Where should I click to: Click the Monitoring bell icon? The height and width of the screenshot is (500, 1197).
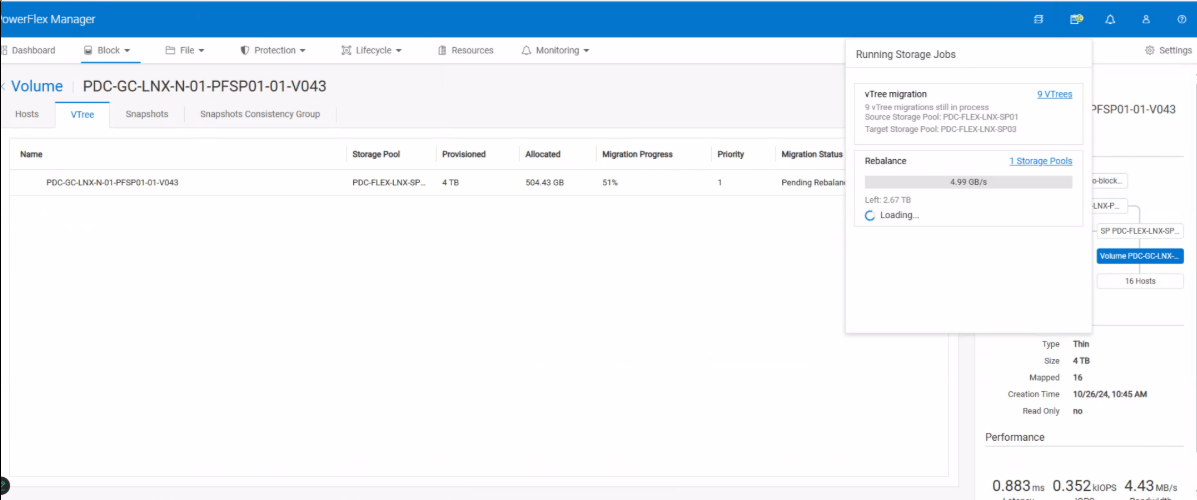pyautogui.click(x=526, y=50)
